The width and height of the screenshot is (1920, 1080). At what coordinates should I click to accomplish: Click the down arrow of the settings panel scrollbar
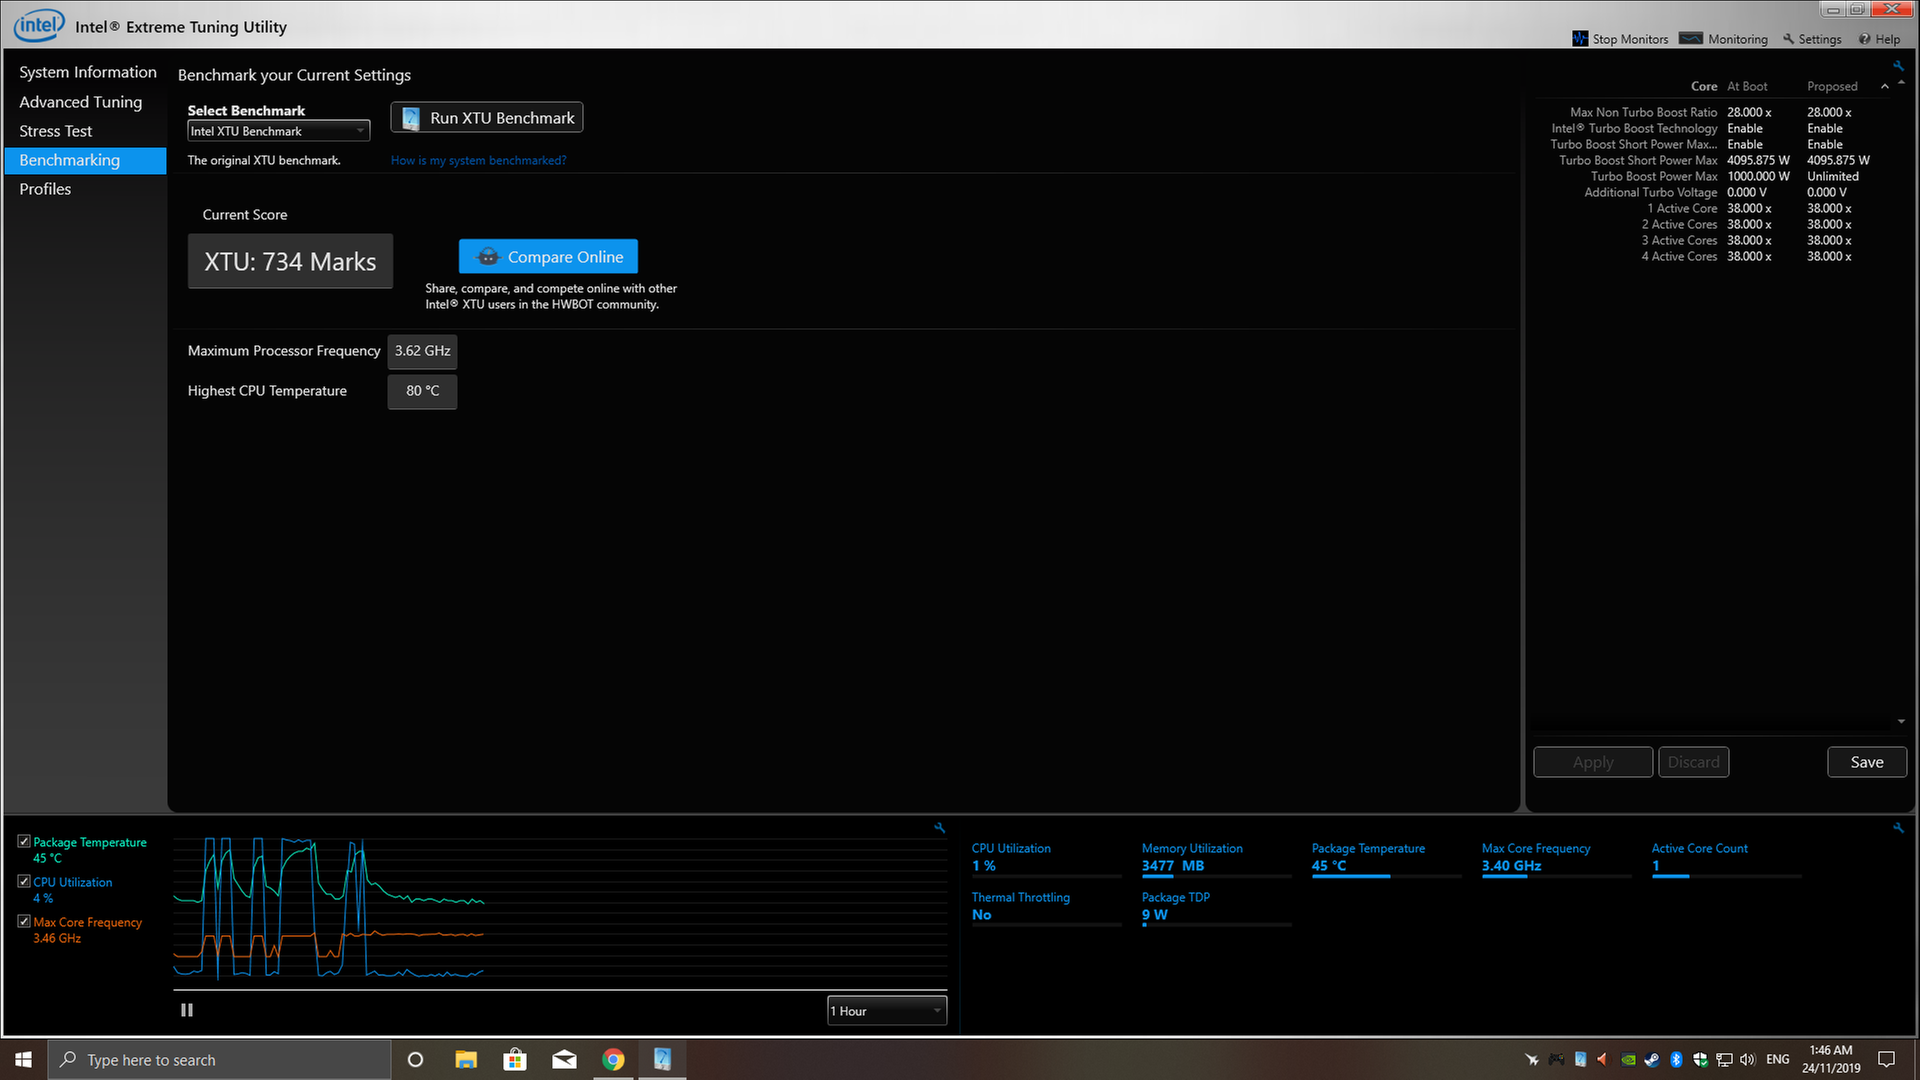pyautogui.click(x=1901, y=721)
